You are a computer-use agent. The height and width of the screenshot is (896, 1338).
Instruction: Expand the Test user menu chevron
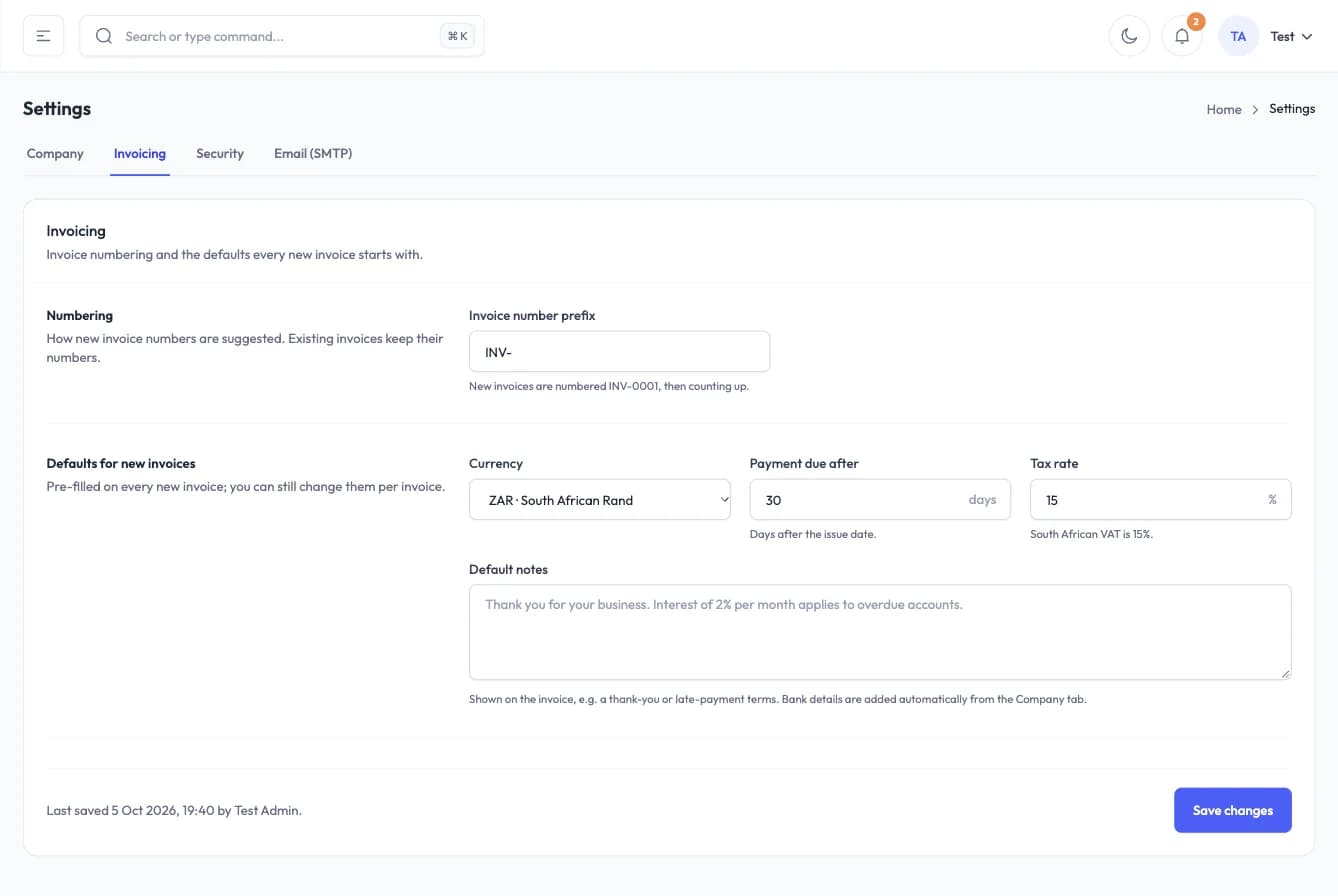pyautogui.click(x=1306, y=37)
